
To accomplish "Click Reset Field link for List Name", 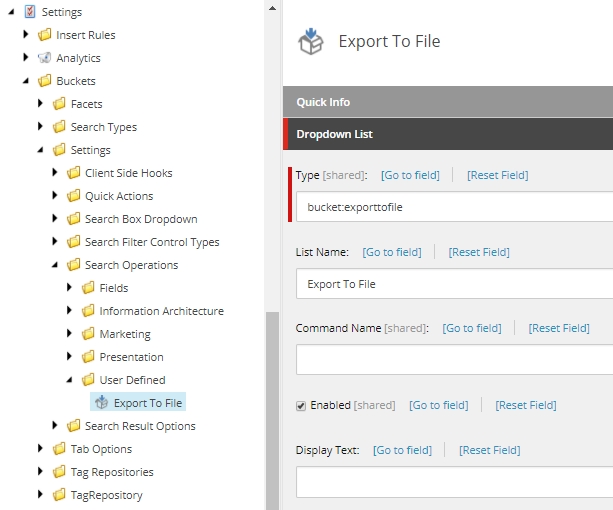I will pyautogui.click(x=480, y=252).
